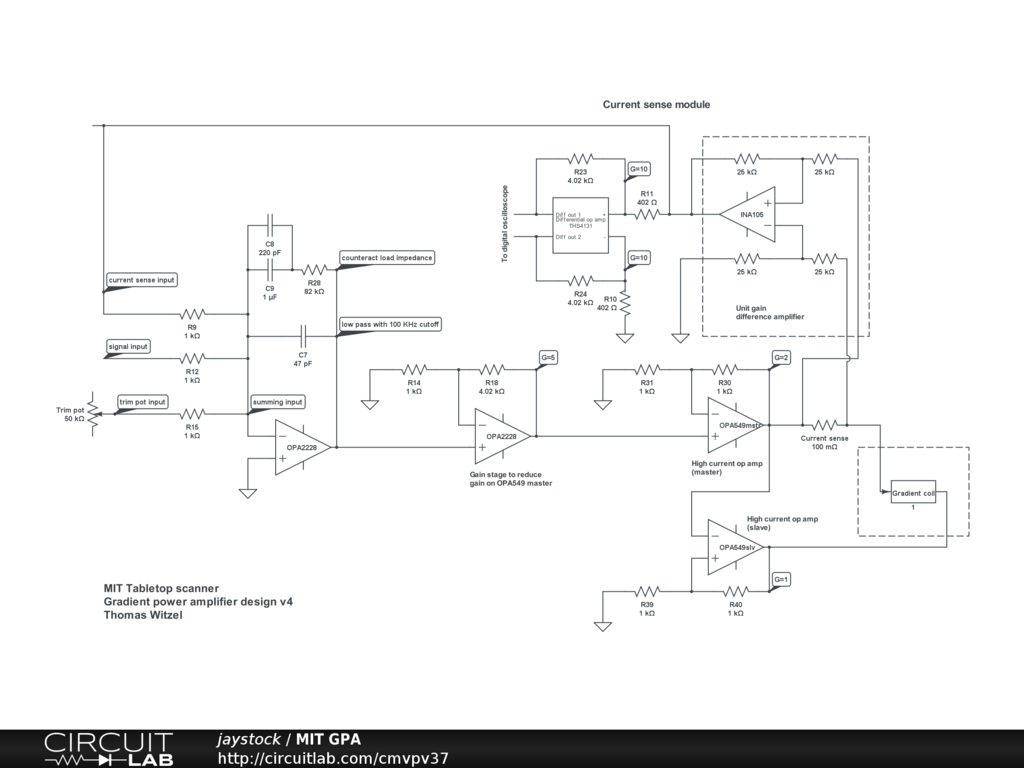Click the 'signal input' label tag
The width and height of the screenshot is (1024, 768).
pyautogui.click(x=128, y=346)
